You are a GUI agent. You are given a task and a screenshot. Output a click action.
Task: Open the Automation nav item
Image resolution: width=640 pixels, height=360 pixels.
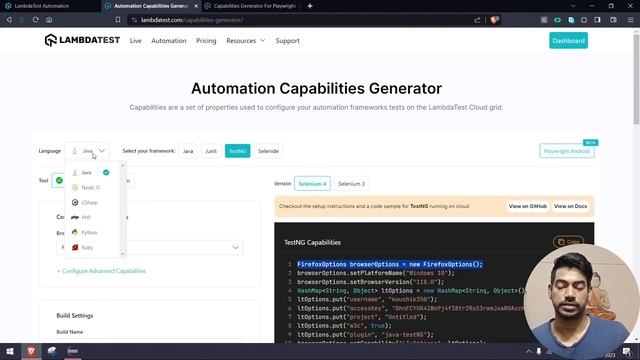[x=169, y=40]
